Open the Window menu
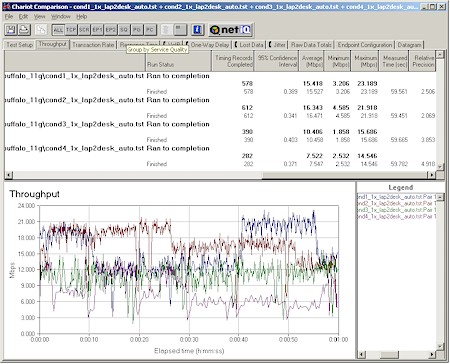Screen dimensions: 450x364 pyautogui.click(x=61, y=16)
